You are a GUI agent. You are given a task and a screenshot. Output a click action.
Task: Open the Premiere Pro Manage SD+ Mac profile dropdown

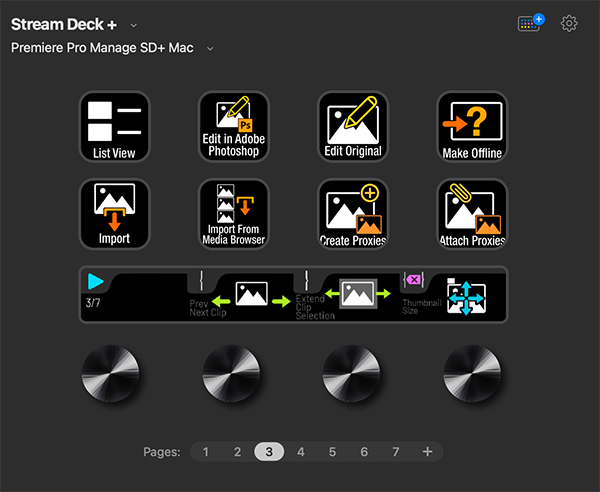click(210, 49)
